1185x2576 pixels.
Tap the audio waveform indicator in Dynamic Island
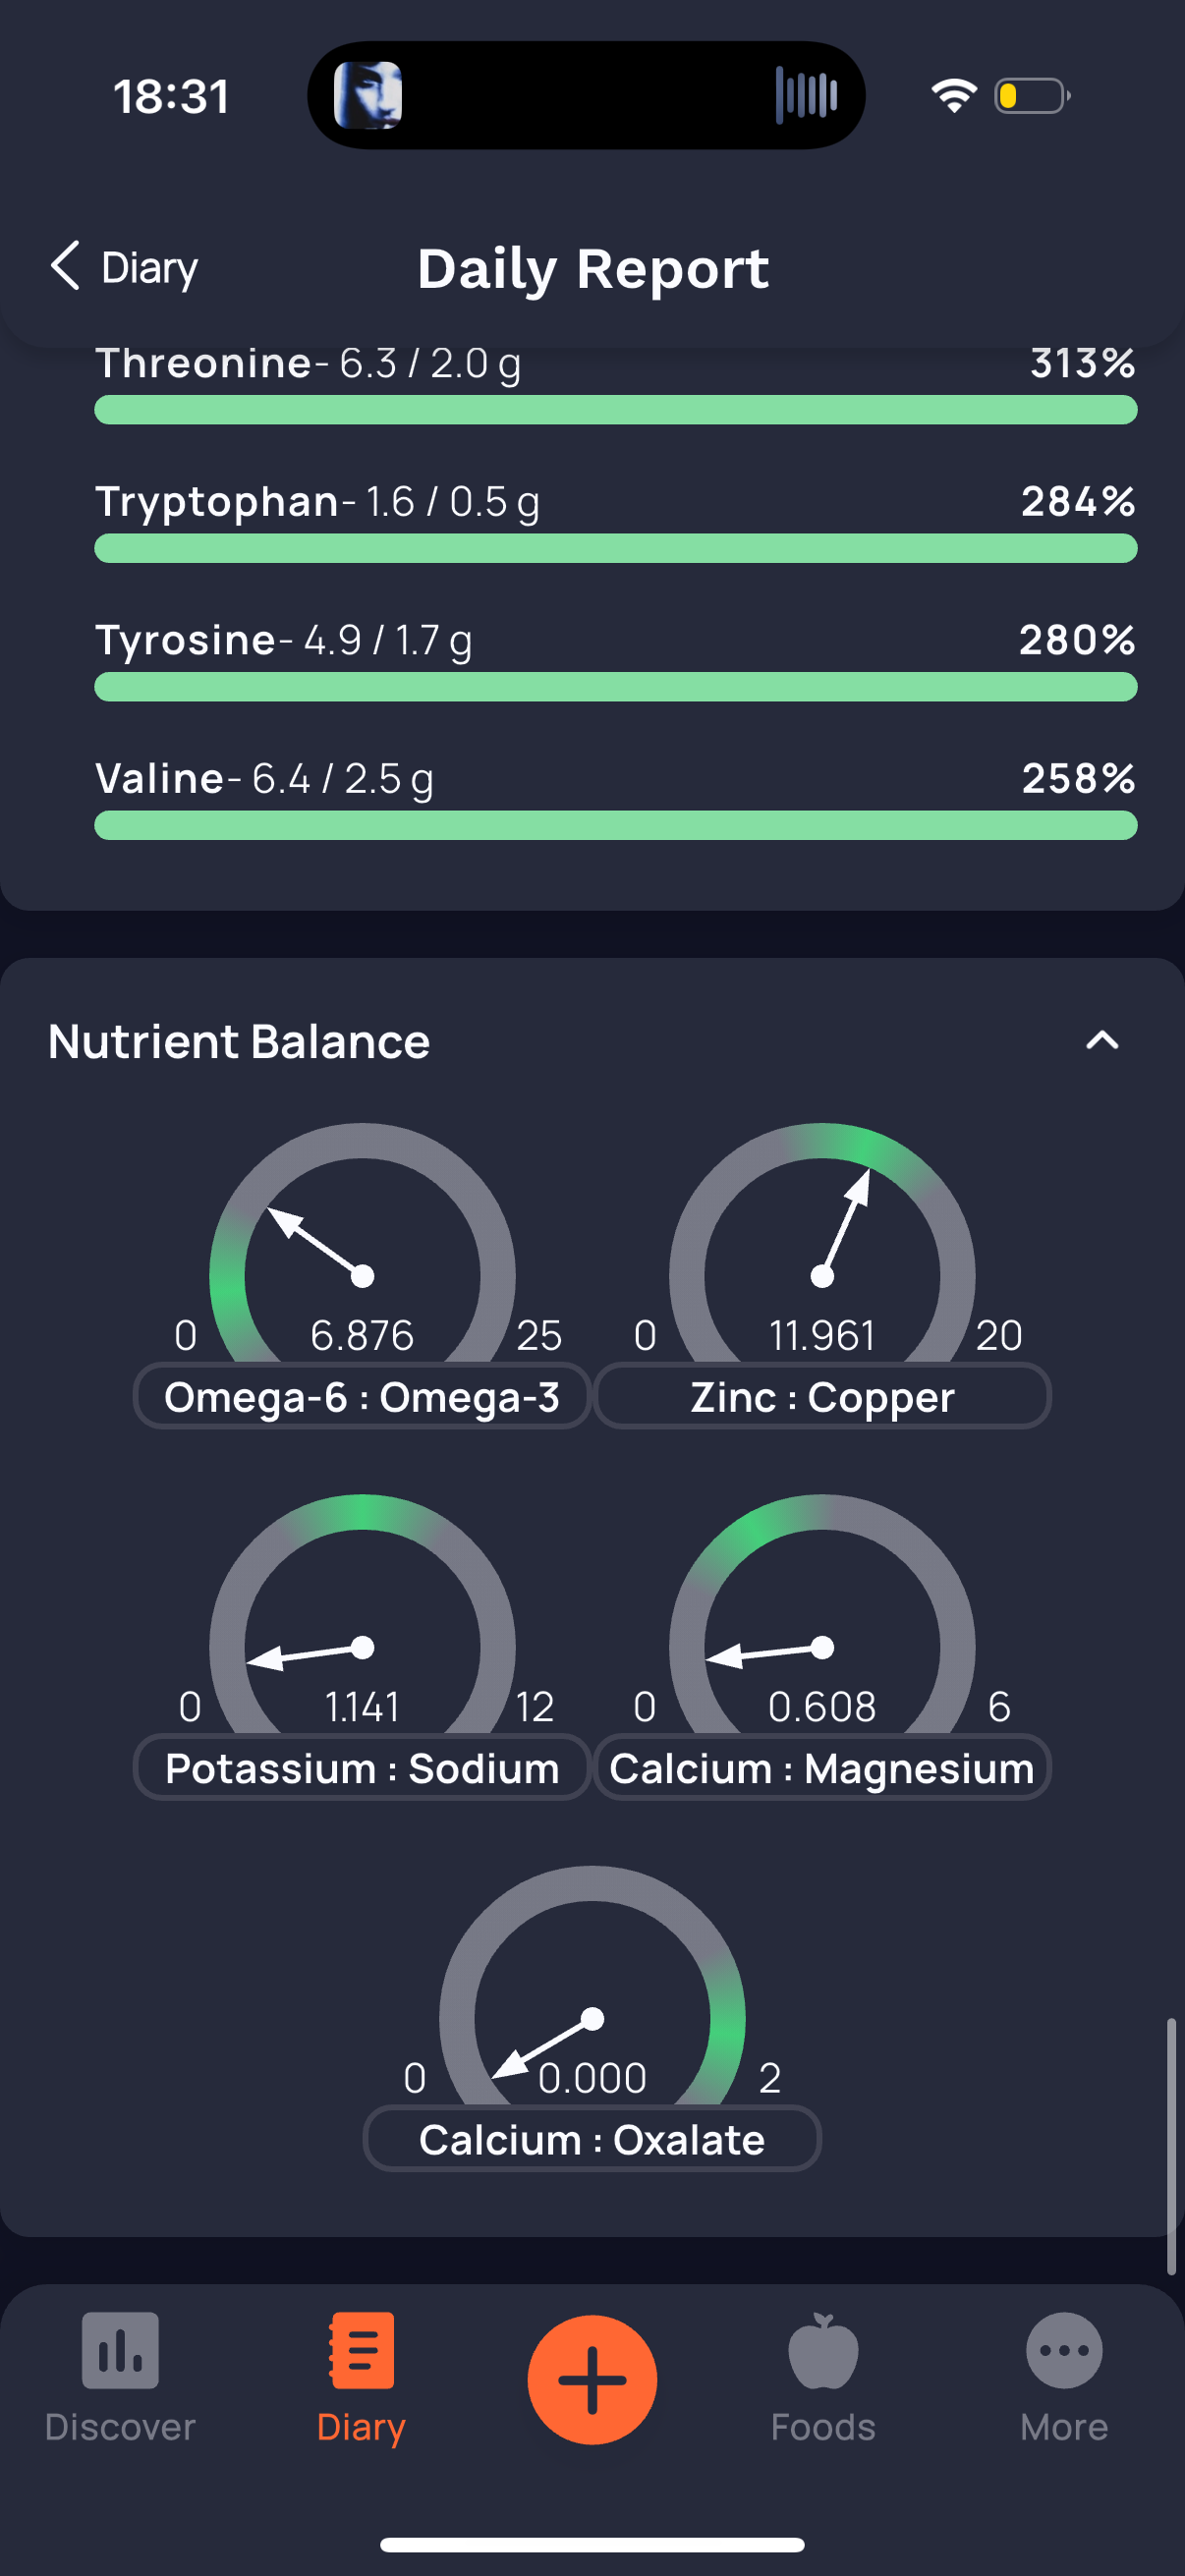[806, 96]
